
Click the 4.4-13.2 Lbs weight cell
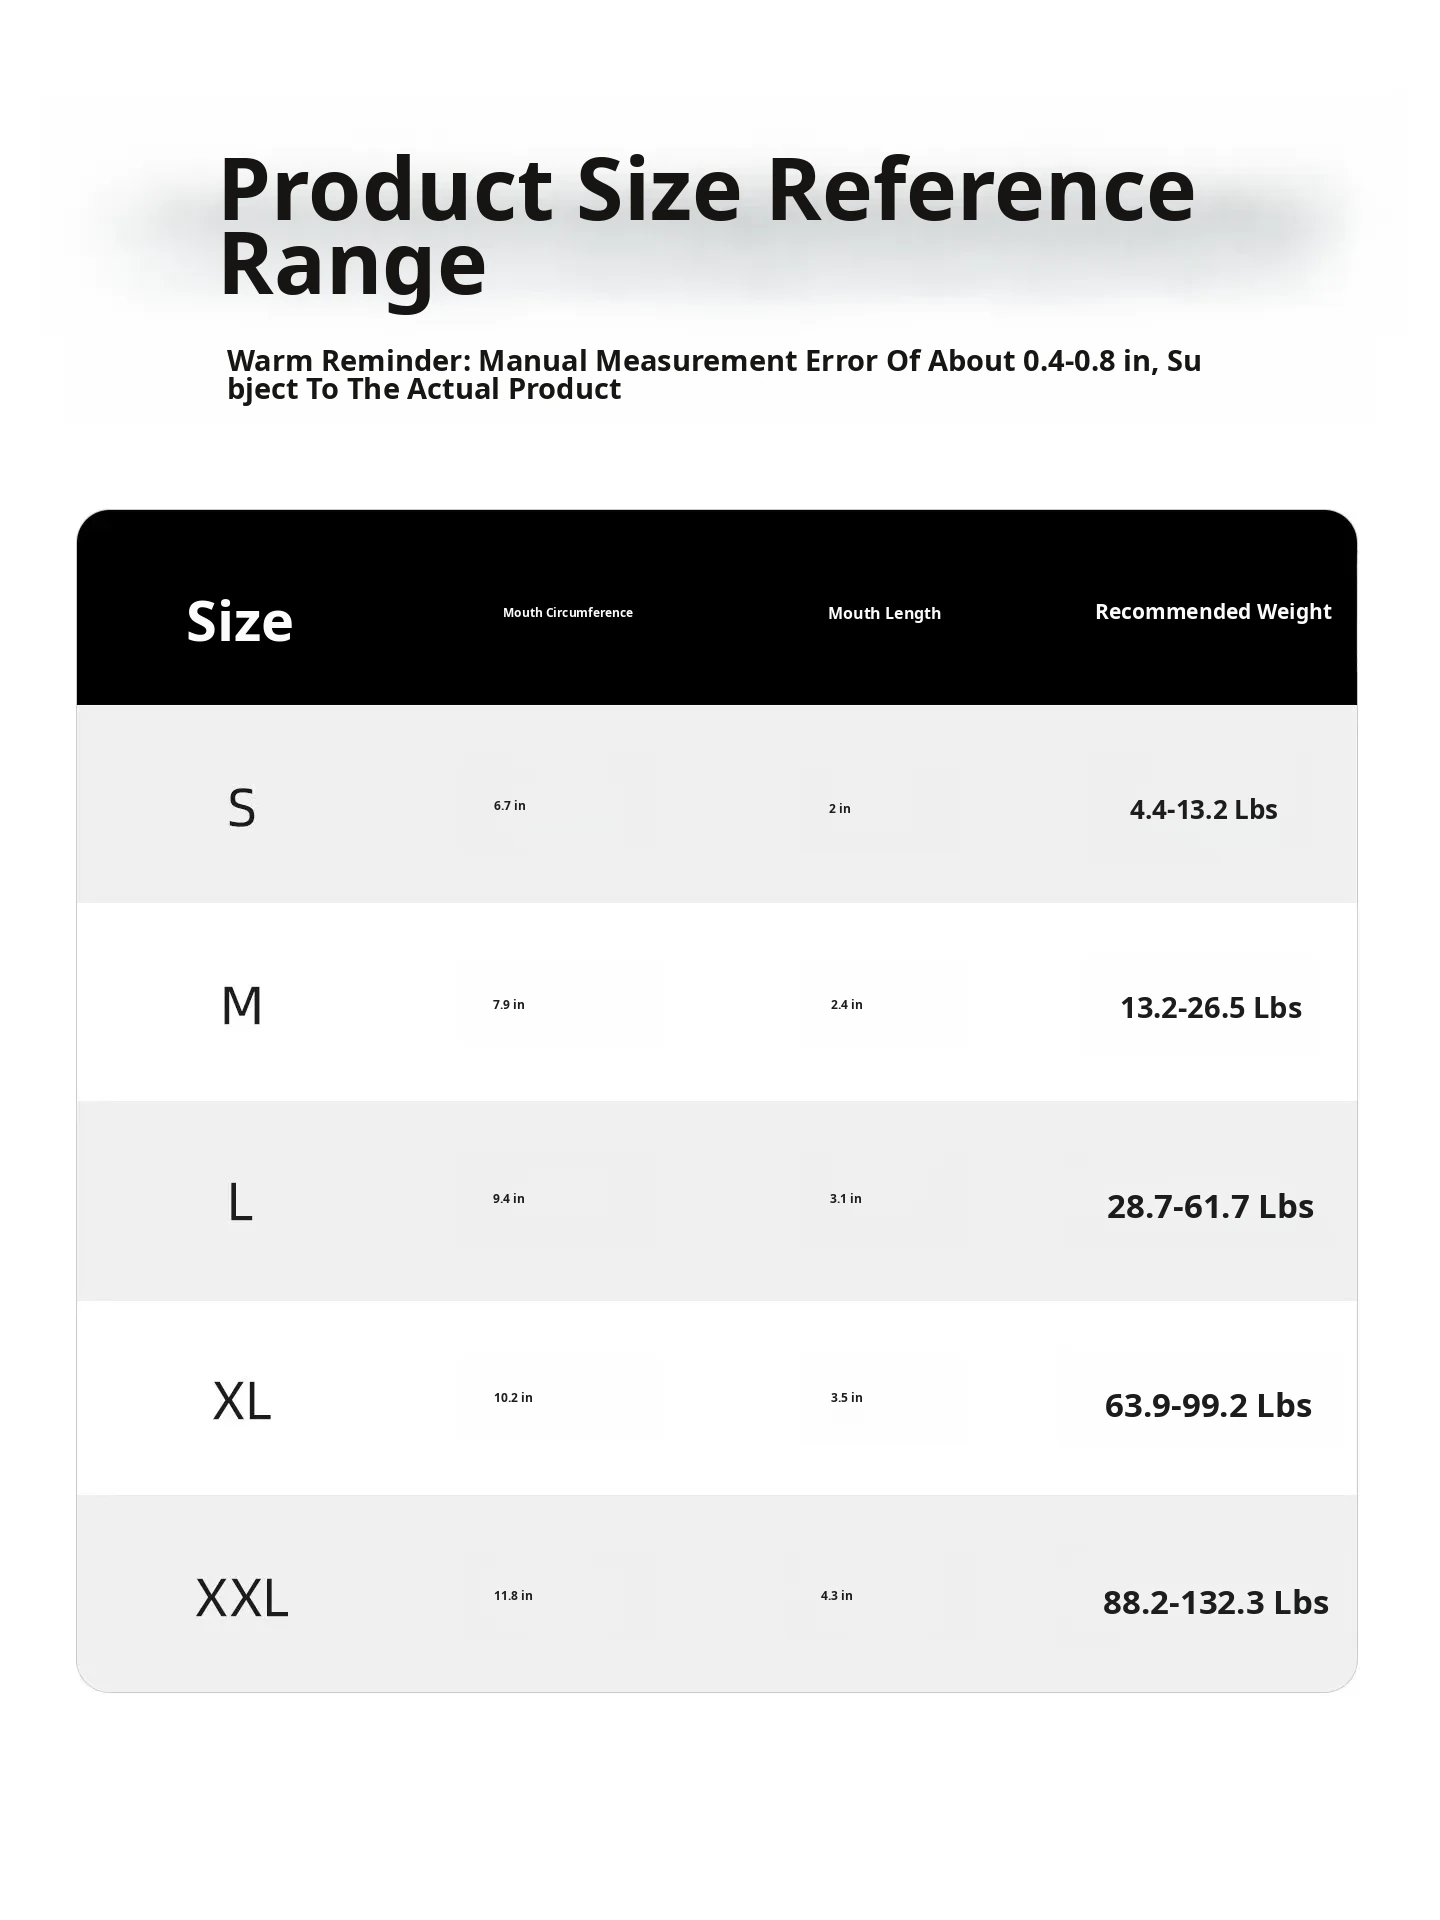[x=1204, y=809]
